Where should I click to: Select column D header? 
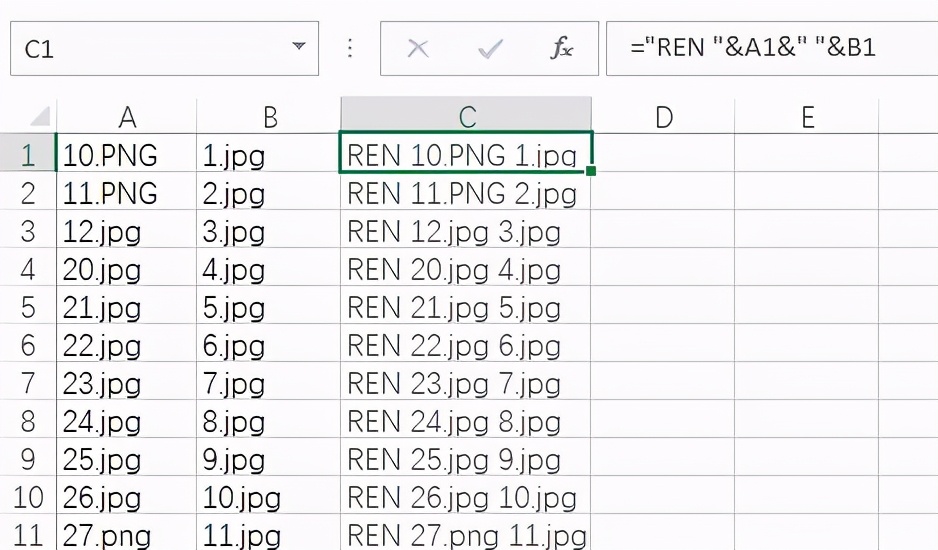[x=663, y=117]
